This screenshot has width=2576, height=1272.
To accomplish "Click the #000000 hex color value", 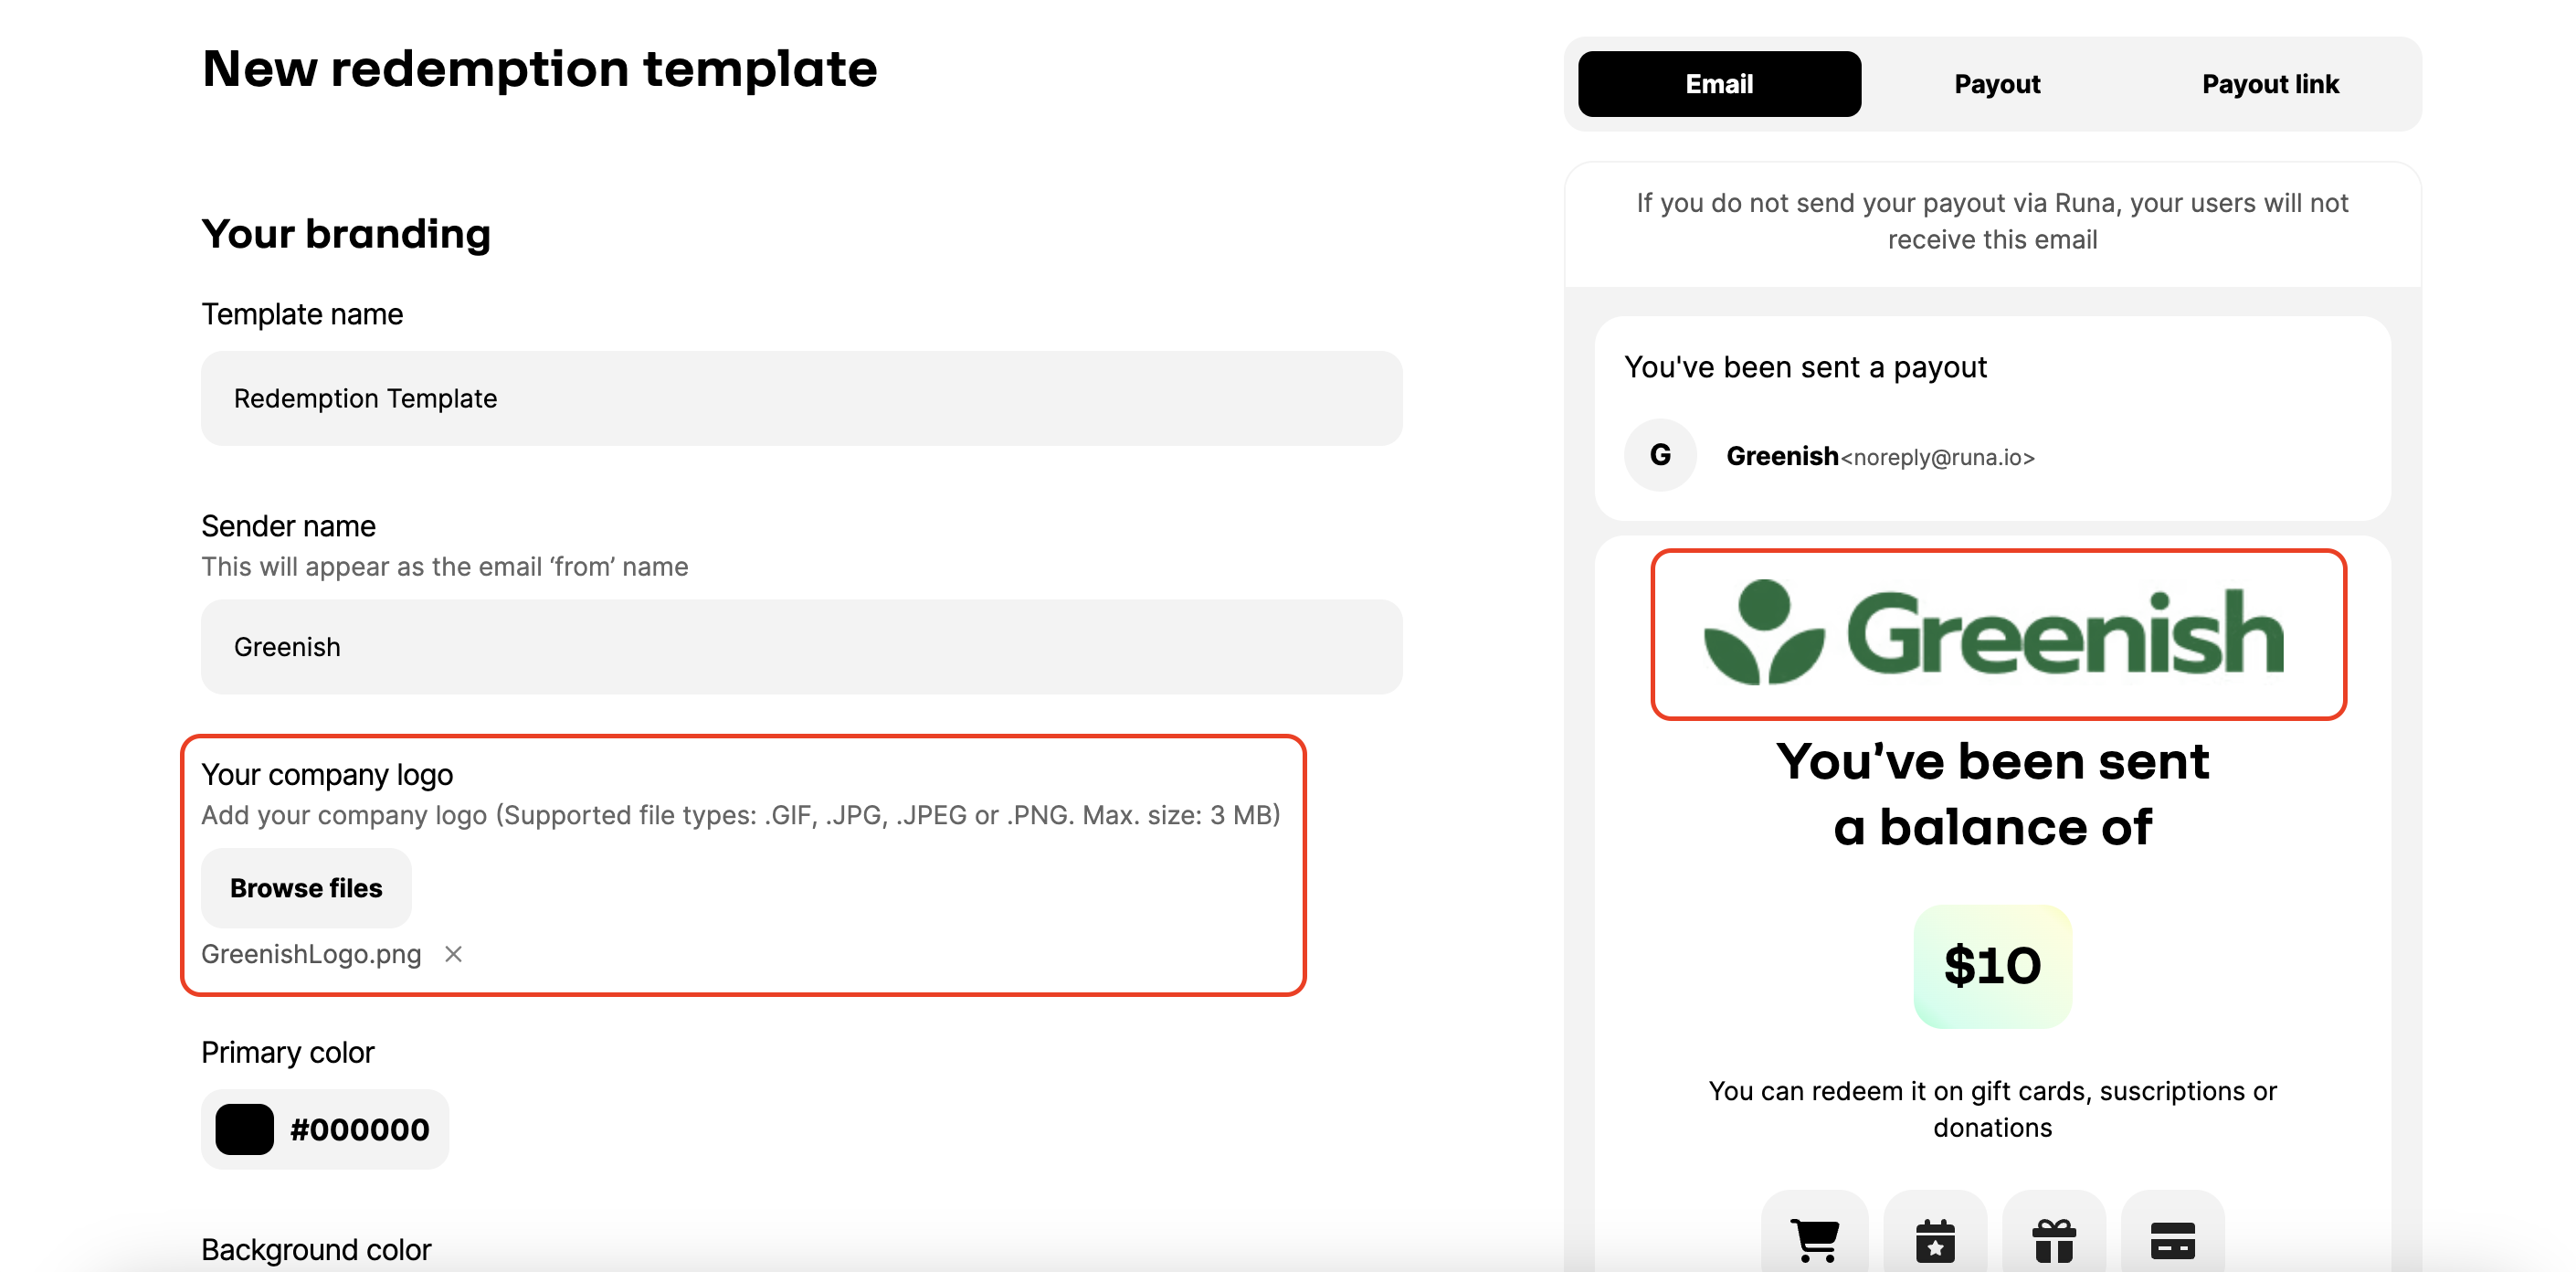I will [x=359, y=1130].
